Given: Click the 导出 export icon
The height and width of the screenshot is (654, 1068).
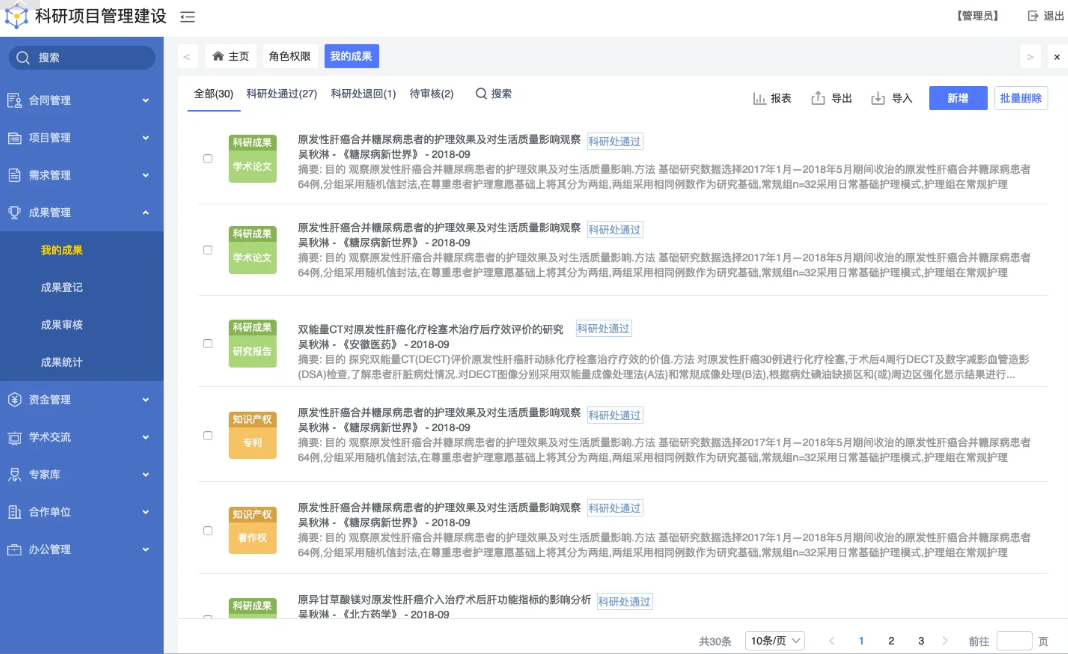Looking at the screenshot, I should click(818, 98).
